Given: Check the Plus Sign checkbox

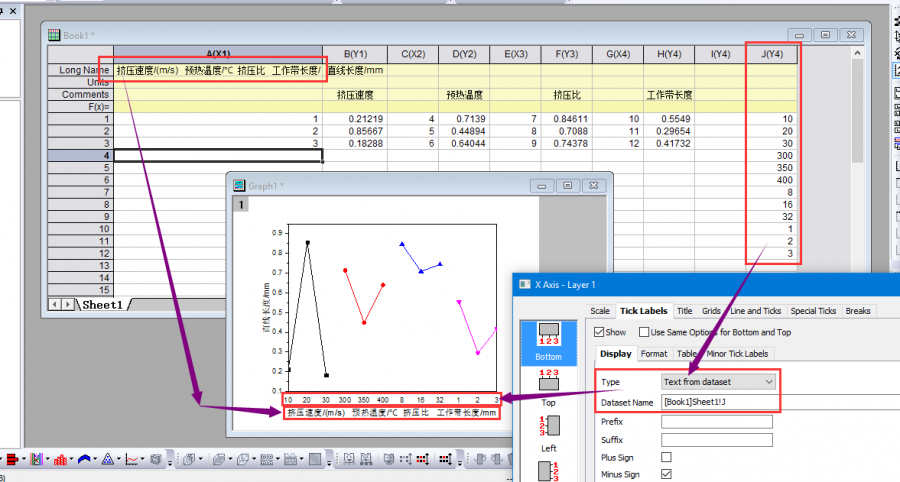Looking at the screenshot, I should 666,457.
